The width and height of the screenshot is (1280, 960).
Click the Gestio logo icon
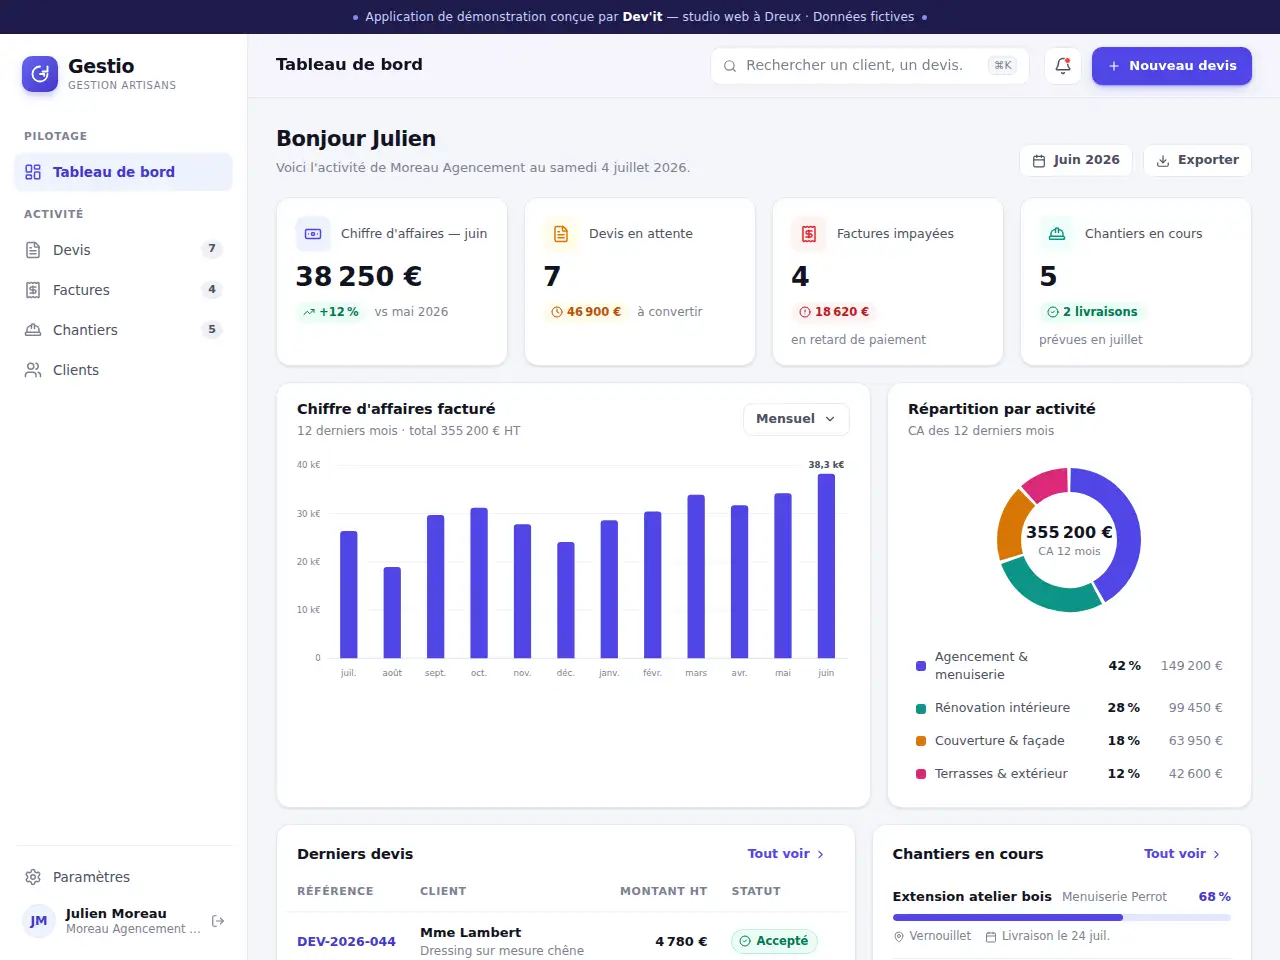tap(40, 74)
